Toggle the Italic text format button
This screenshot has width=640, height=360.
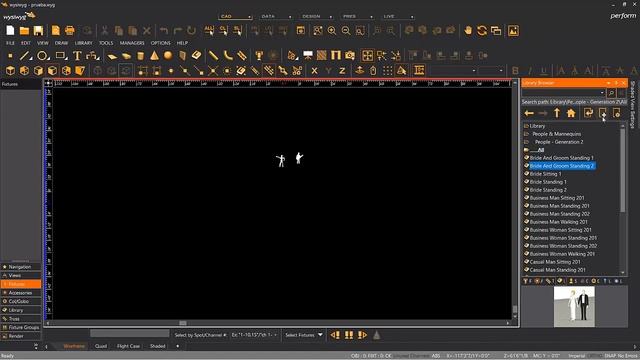[529, 71]
